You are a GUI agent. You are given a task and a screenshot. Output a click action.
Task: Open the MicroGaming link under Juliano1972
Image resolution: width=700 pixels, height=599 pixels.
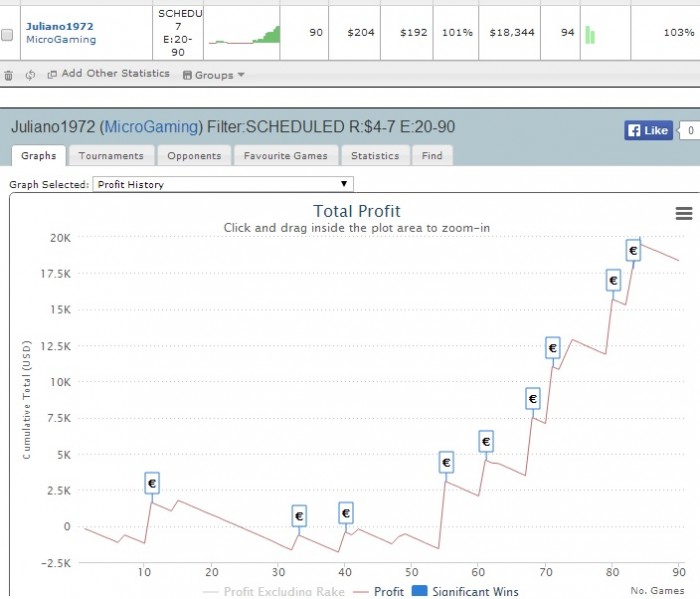pos(61,39)
